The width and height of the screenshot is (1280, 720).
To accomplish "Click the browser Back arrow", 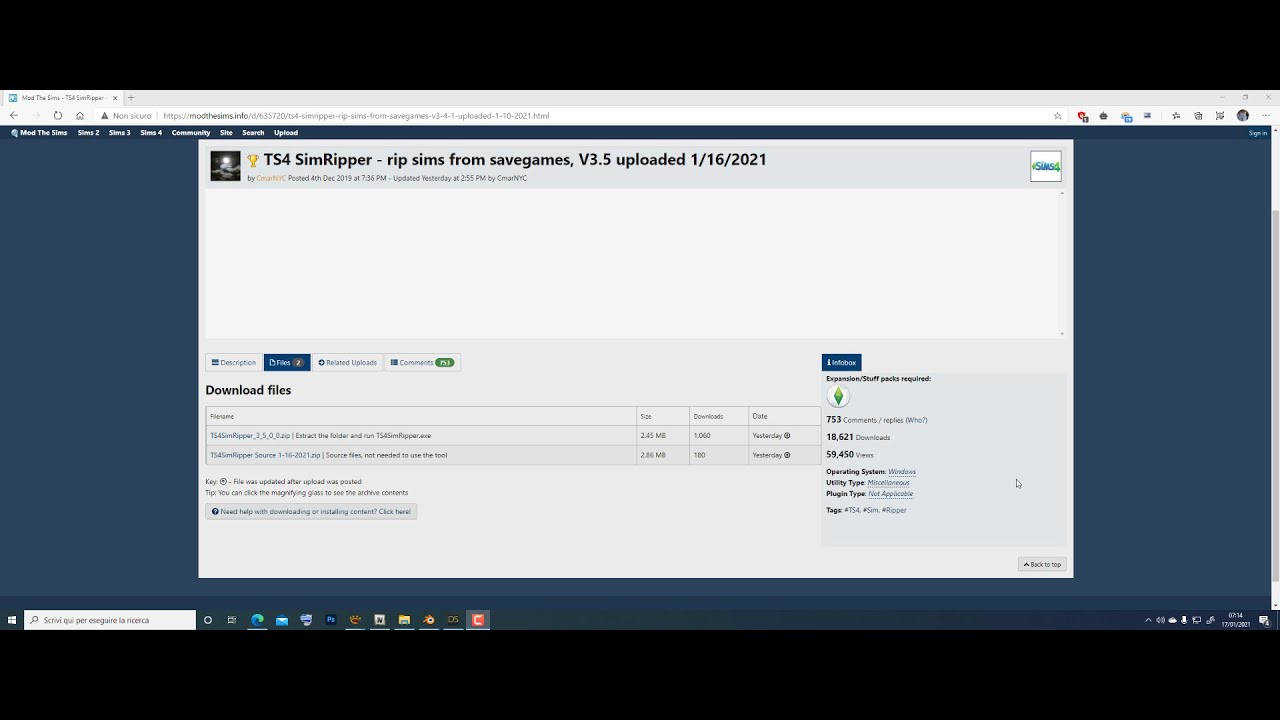I will (14, 116).
